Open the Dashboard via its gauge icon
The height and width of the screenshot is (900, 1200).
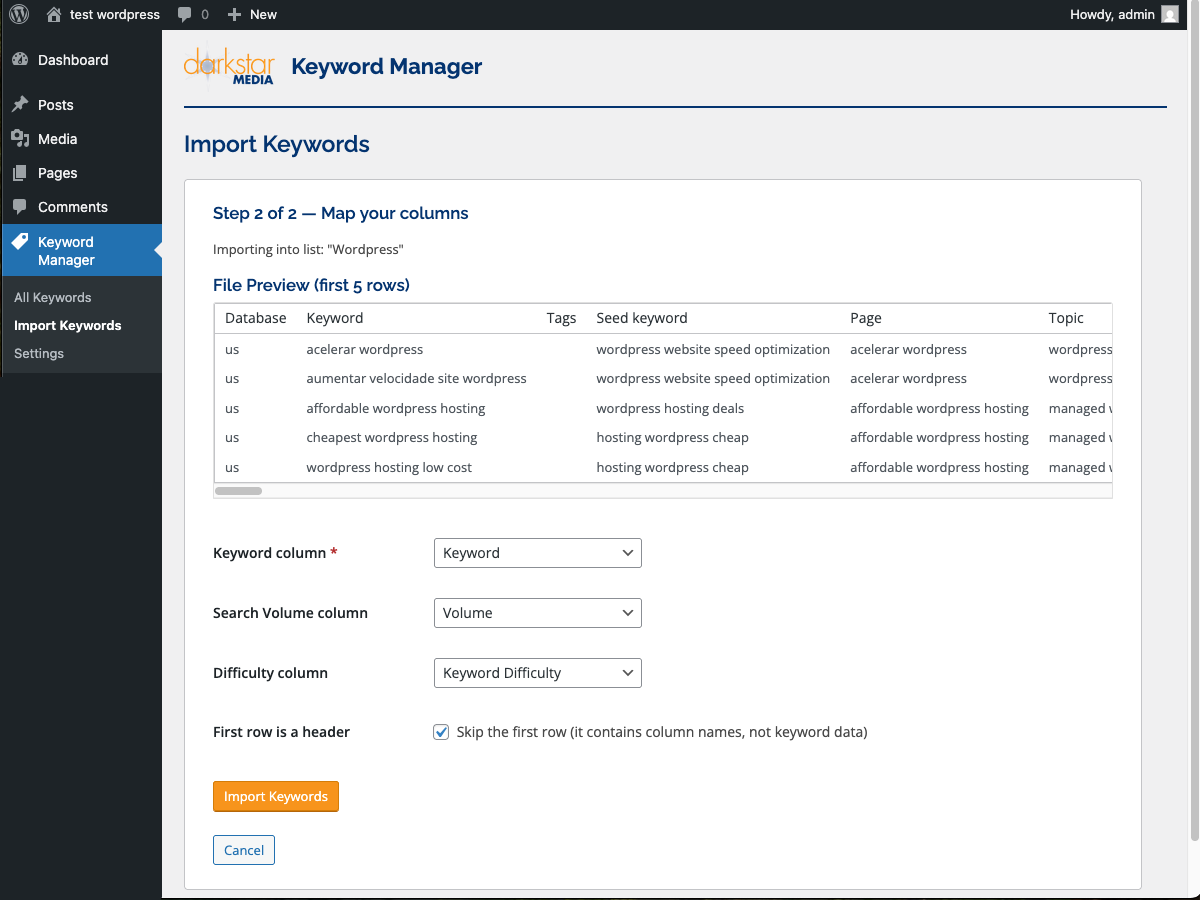[21, 60]
